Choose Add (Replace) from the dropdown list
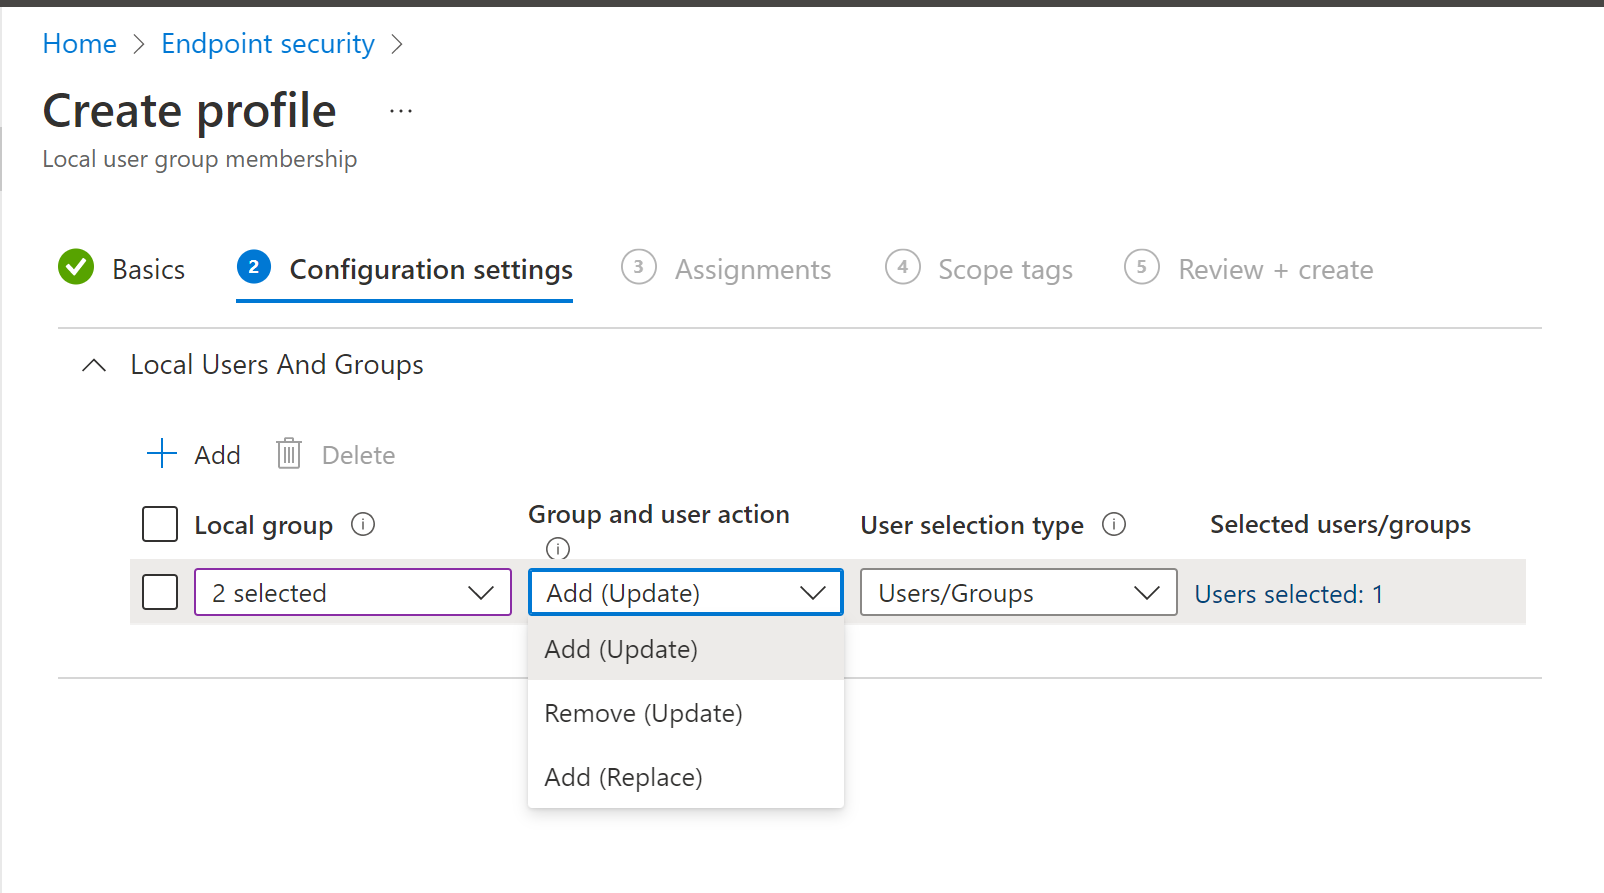 coord(623,777)
